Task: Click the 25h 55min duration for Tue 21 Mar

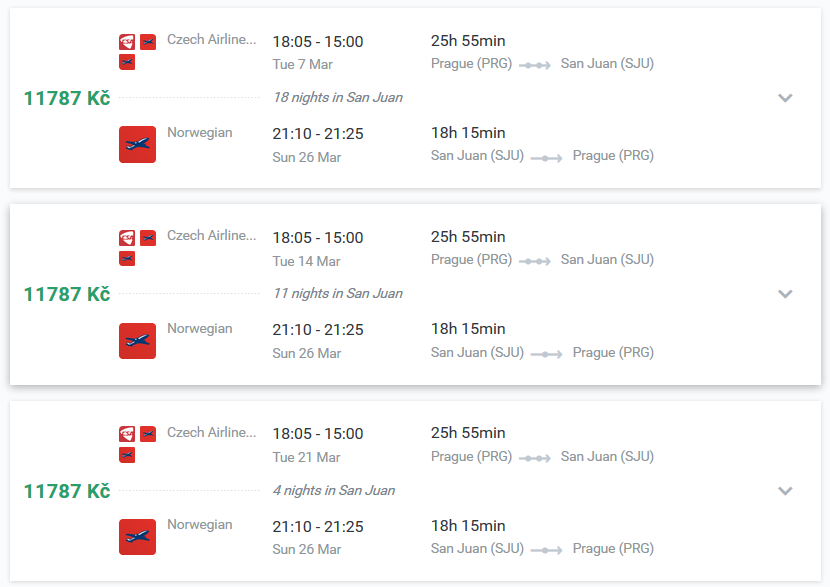Action: tap(468, 432)
